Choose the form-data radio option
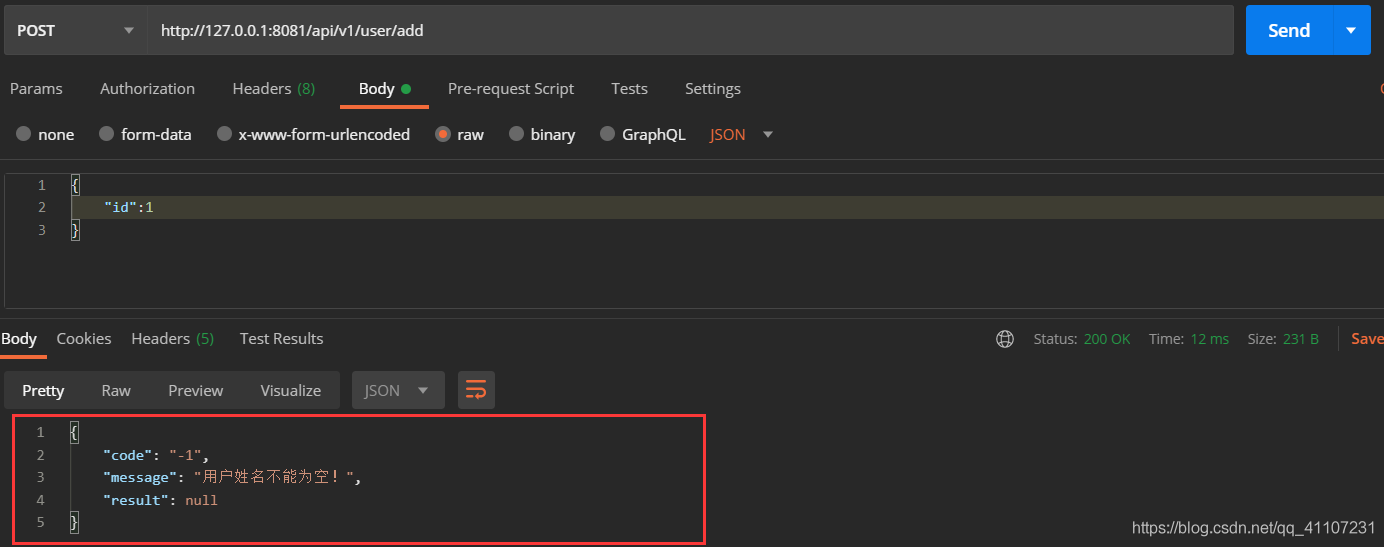The width and height of the screenshot is (1384, 547). click(107, 135)
